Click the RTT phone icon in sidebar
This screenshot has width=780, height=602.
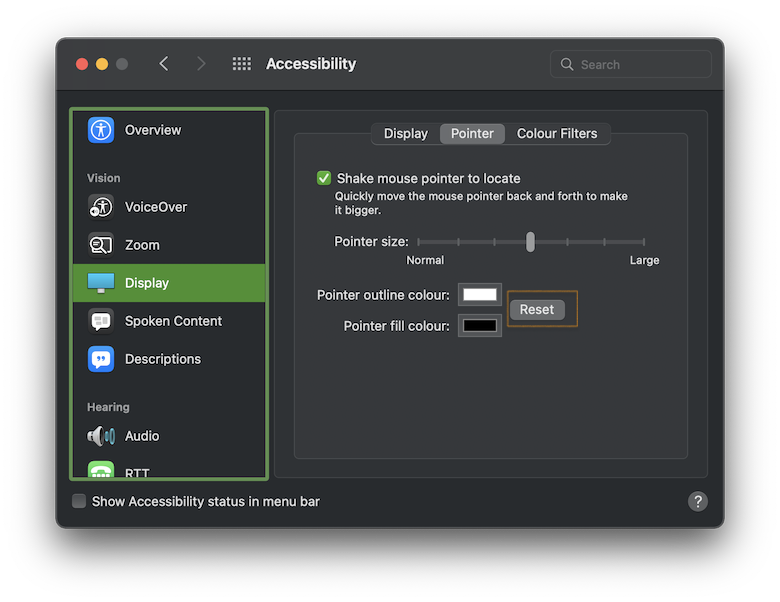pyautogui.click(x=101, y=469)
